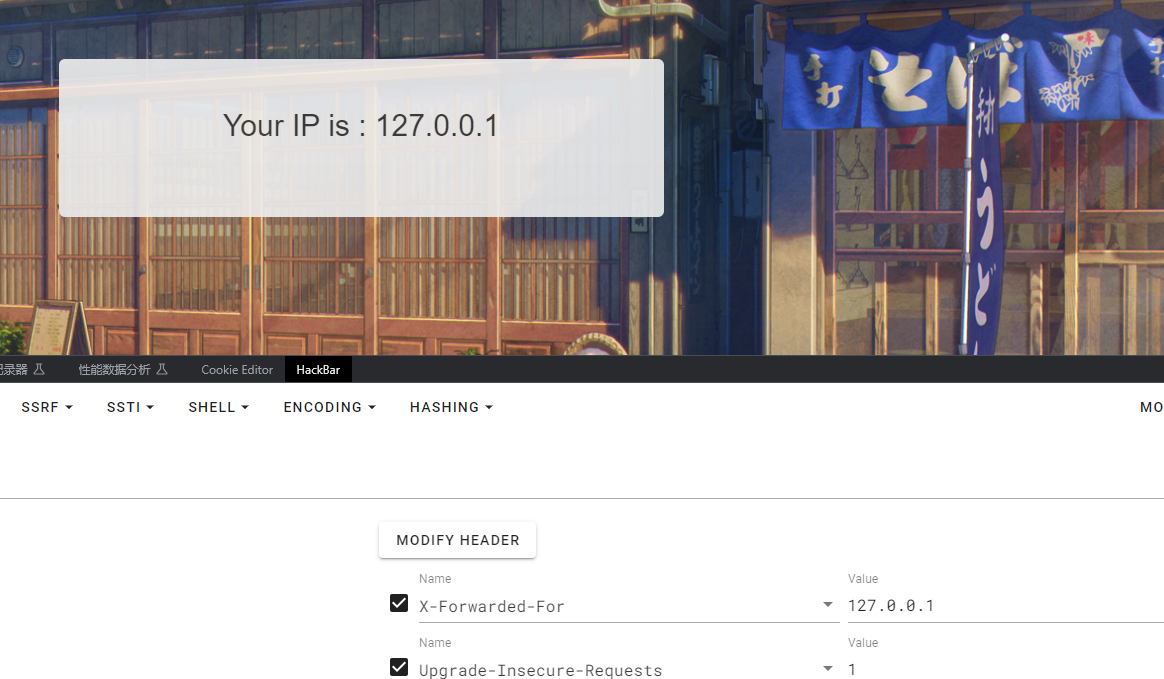The image size is (1164, 679).
Task: Expand the SSTI menu
Action: pyautogui.click(x=130, y=407)
